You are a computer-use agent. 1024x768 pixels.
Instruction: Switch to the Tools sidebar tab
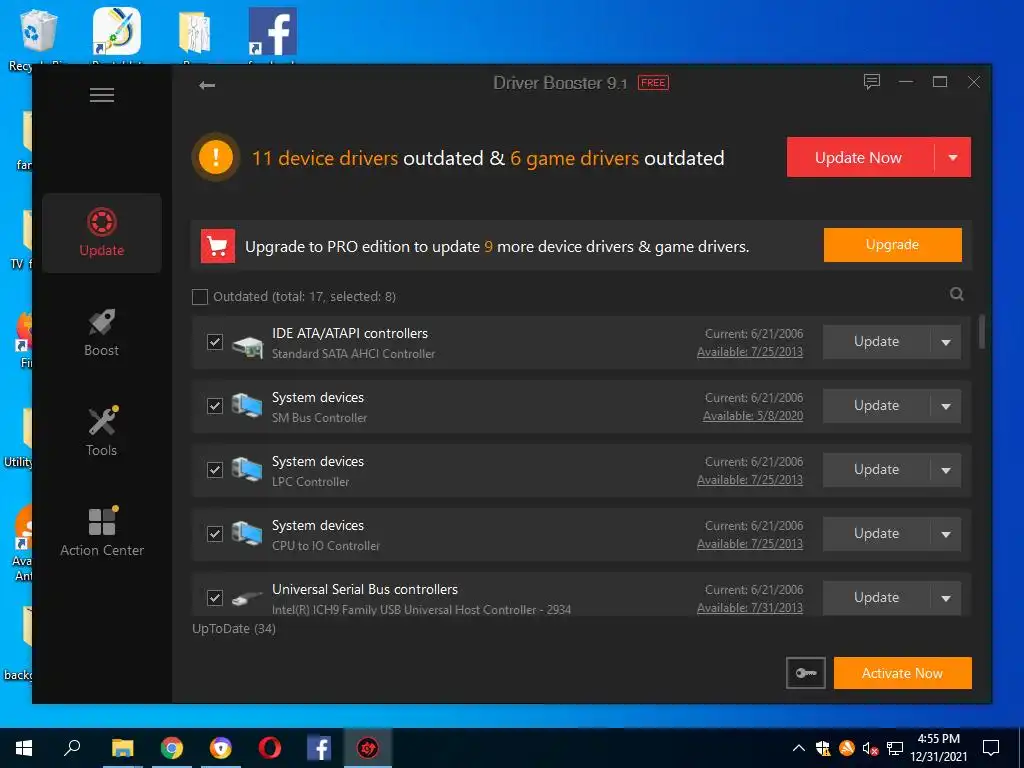[x=102, y=432]
